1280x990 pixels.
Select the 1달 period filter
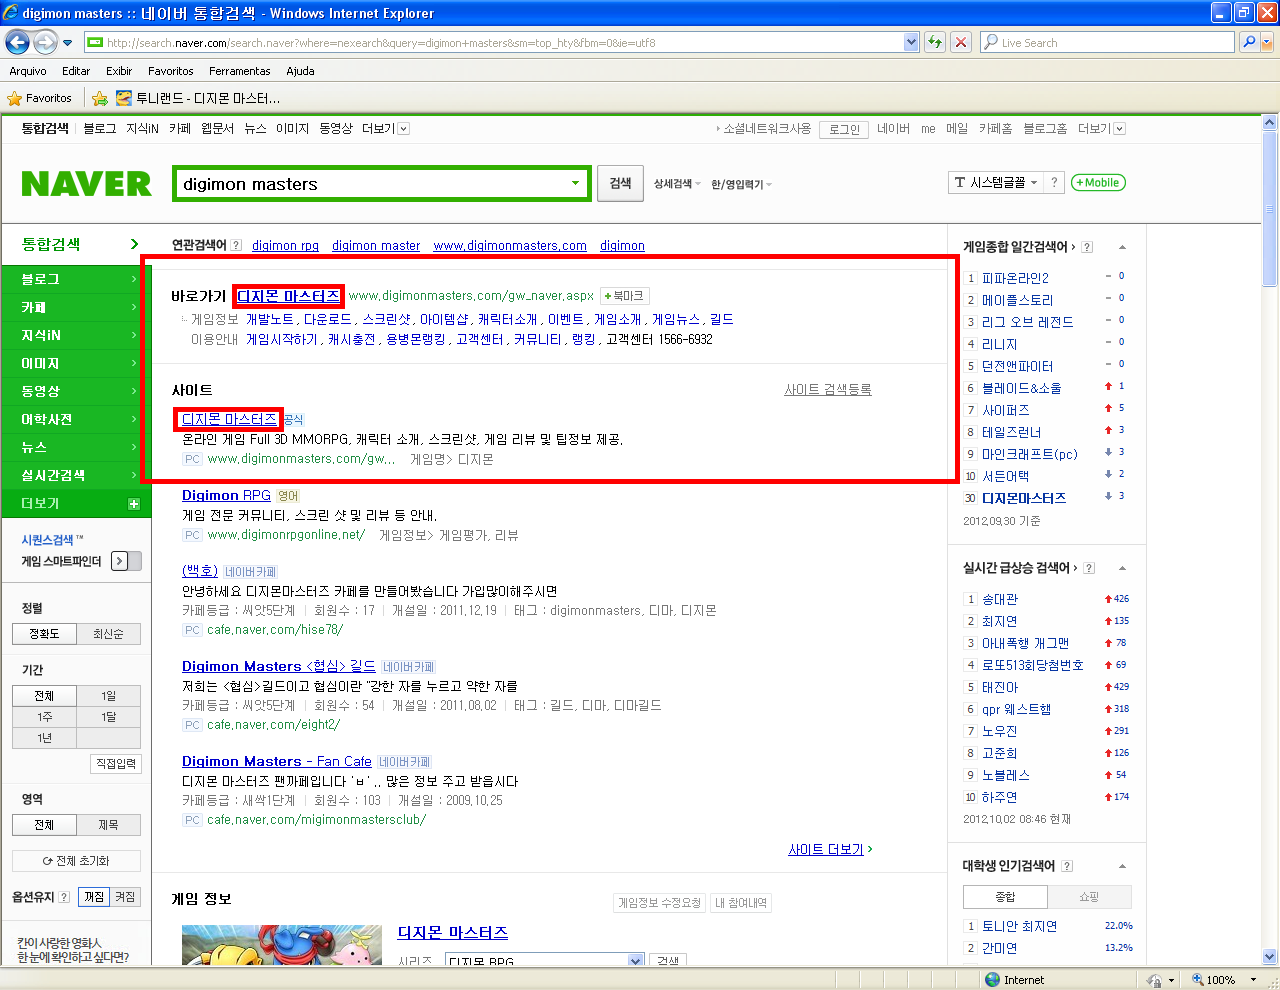[108, 717]
